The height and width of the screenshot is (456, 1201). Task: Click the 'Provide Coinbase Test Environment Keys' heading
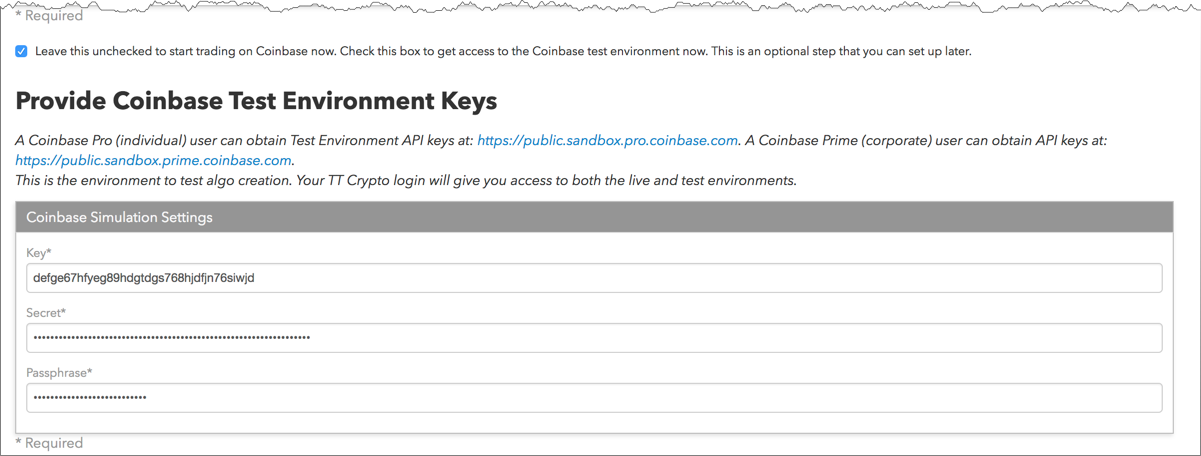point(256,101)
